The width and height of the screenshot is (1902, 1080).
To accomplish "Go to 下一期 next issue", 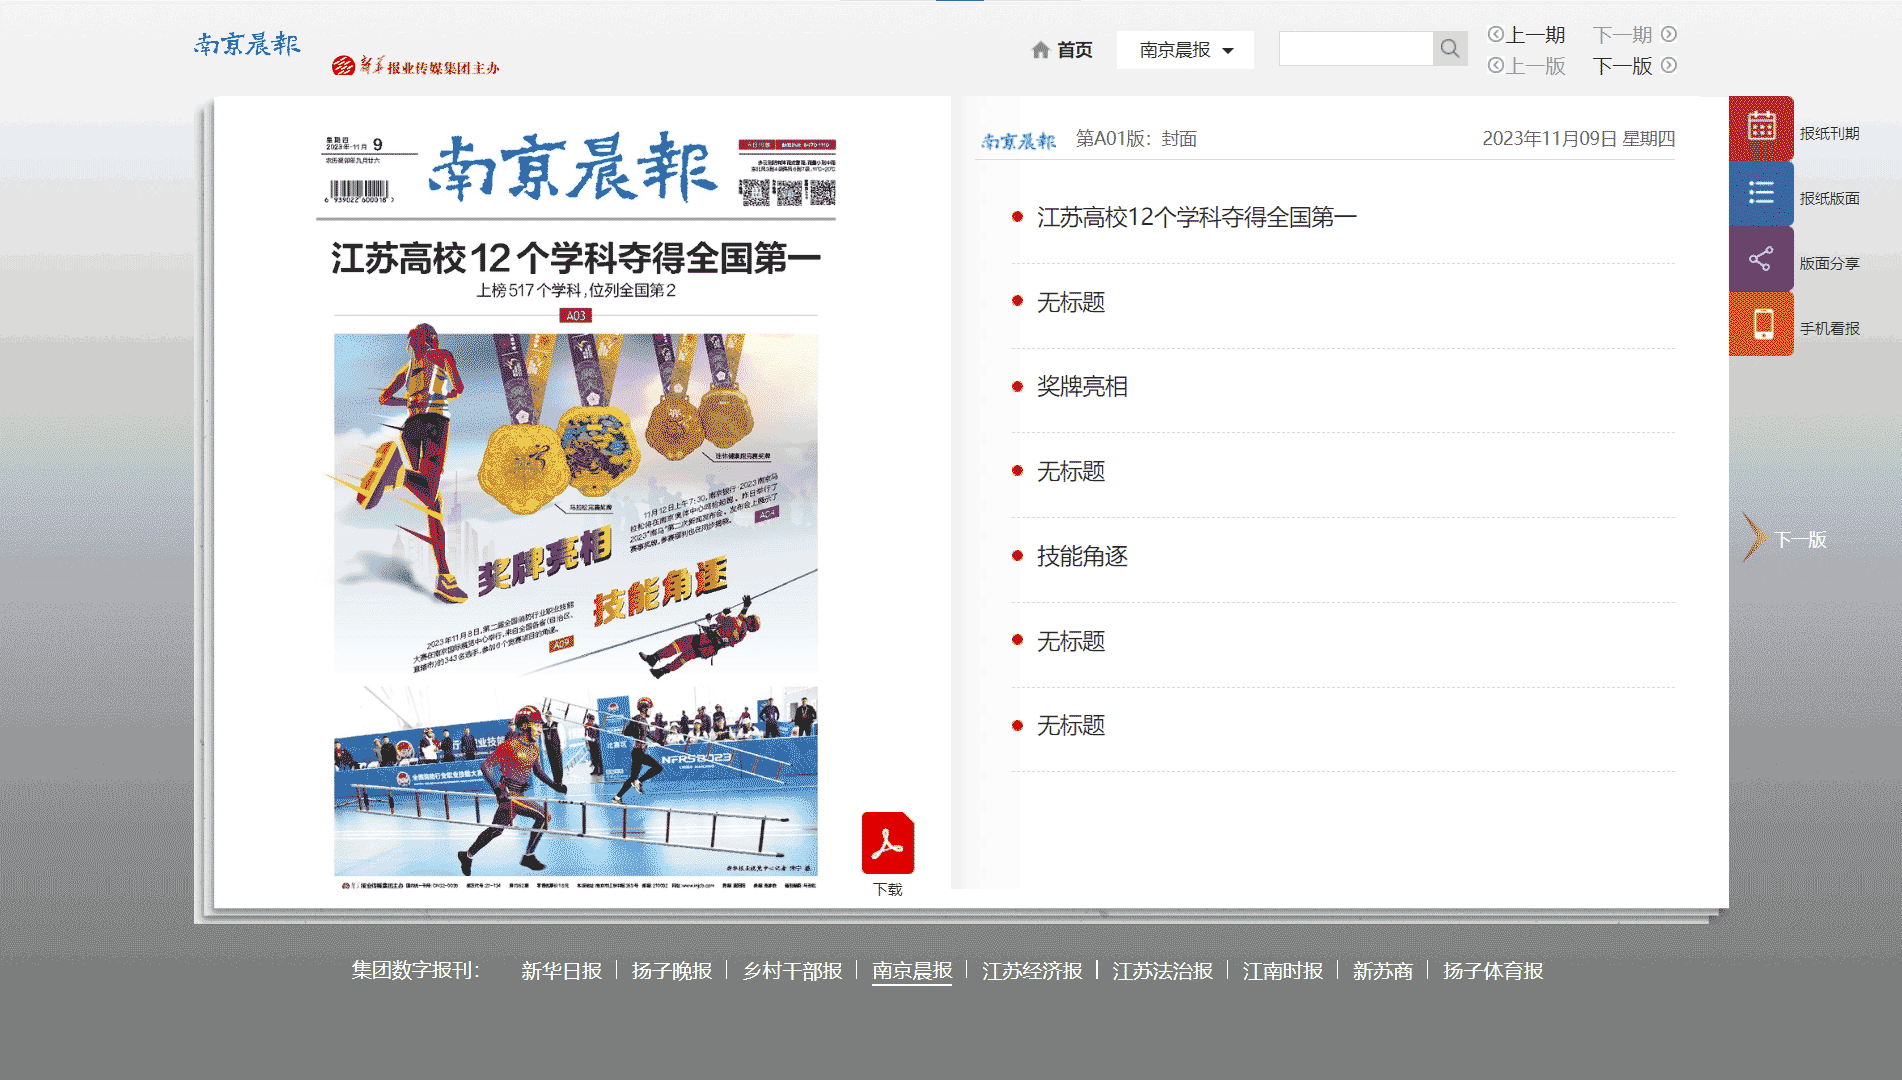I will (1635, 35).
